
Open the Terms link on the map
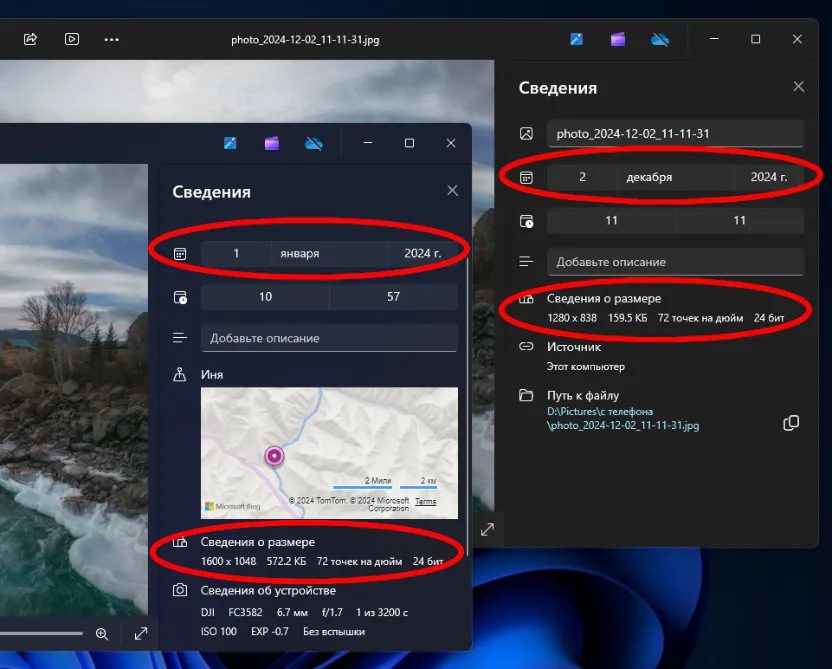425,501
